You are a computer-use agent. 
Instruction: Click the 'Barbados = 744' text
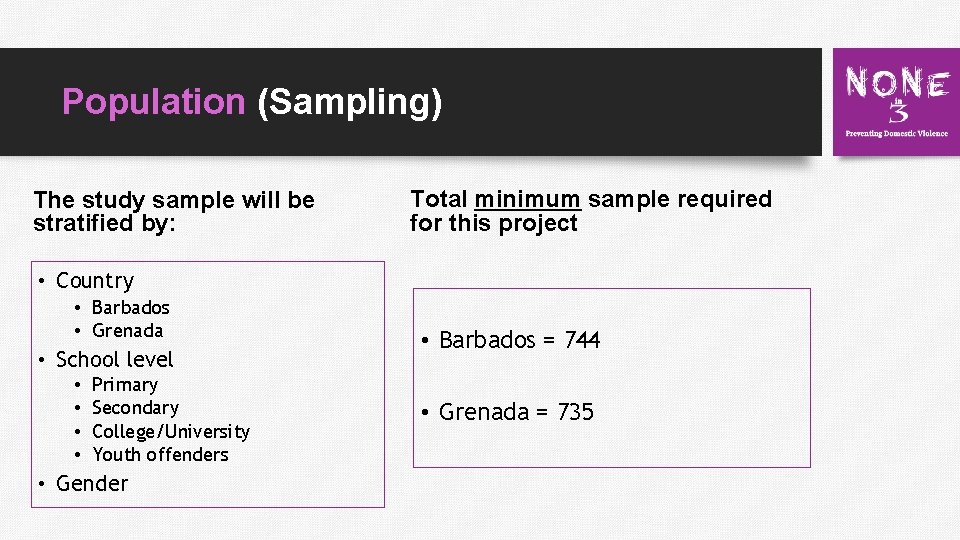pyautogui.click(x=519, y=340)
